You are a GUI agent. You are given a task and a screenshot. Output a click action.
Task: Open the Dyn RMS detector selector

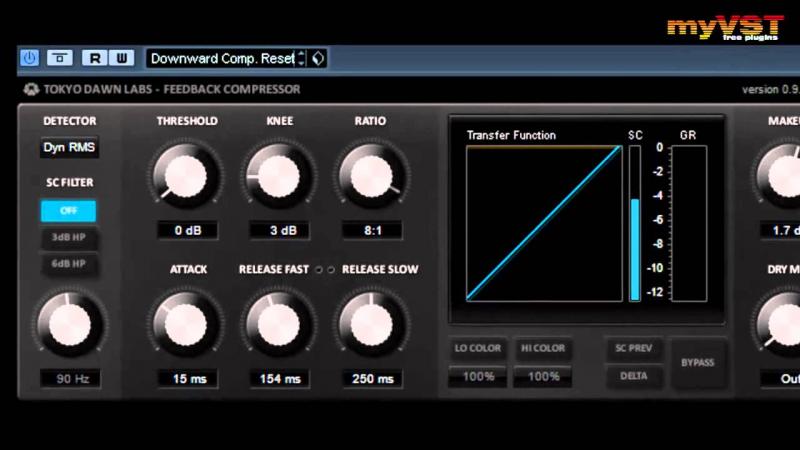(69, 147)
